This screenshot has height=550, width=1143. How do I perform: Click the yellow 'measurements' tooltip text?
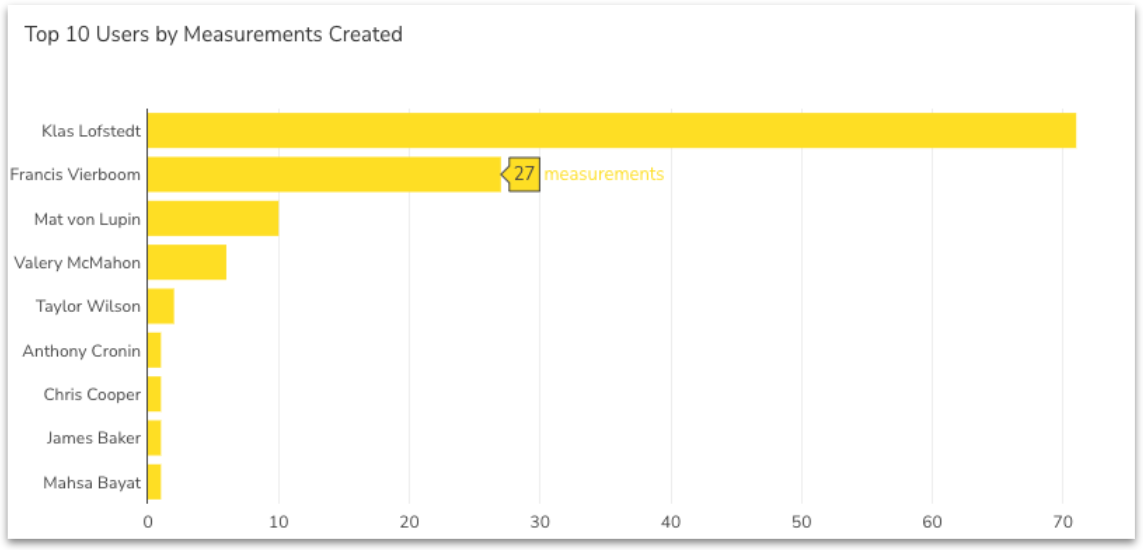604,174
